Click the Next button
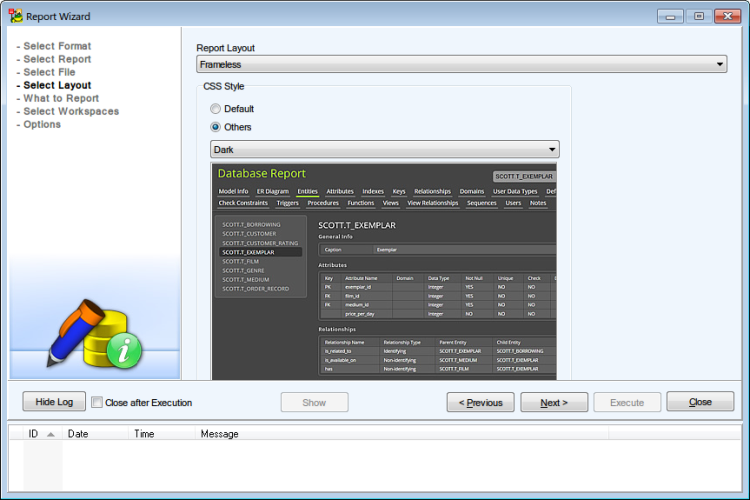Image resolution: width=750 pixels, height=500 pixels. pos(554,402)
